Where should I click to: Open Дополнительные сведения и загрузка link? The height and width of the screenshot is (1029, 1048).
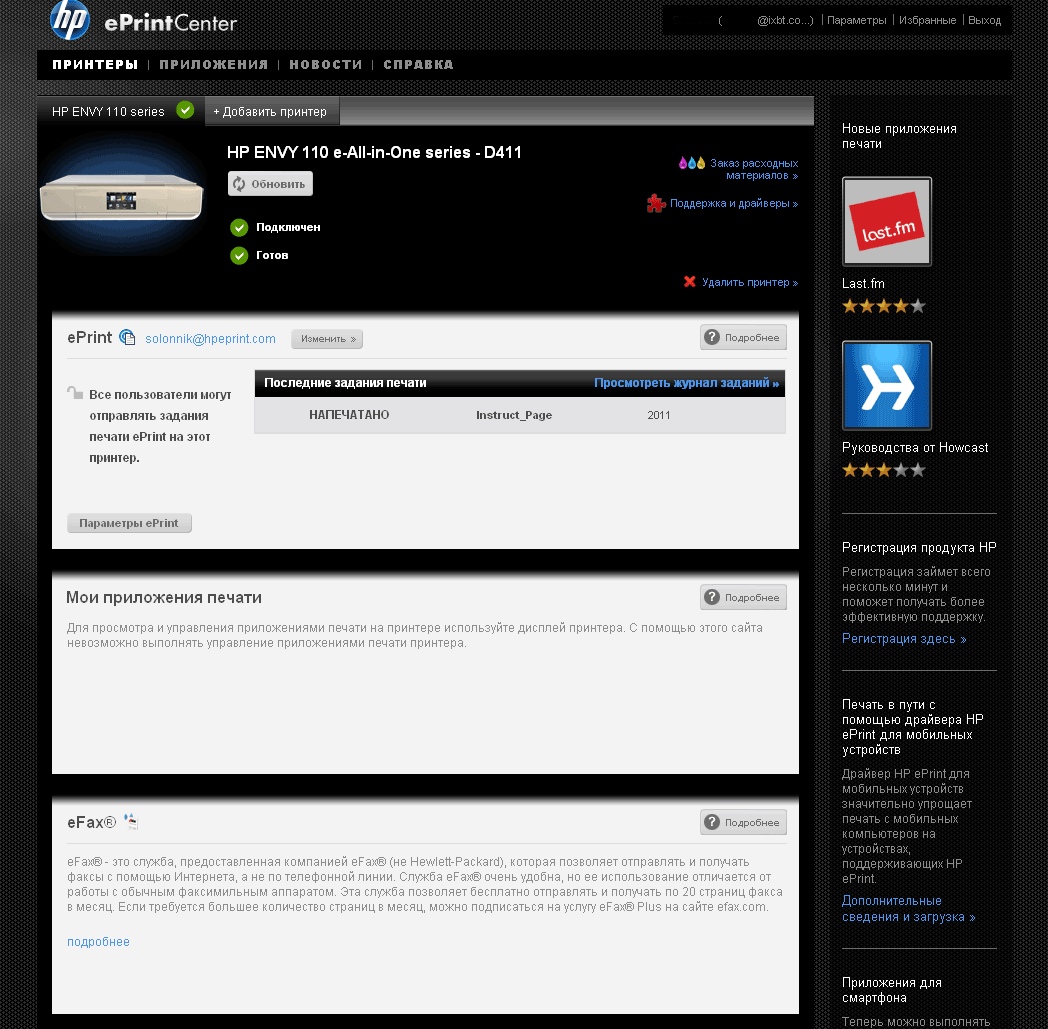click(908, 909)
